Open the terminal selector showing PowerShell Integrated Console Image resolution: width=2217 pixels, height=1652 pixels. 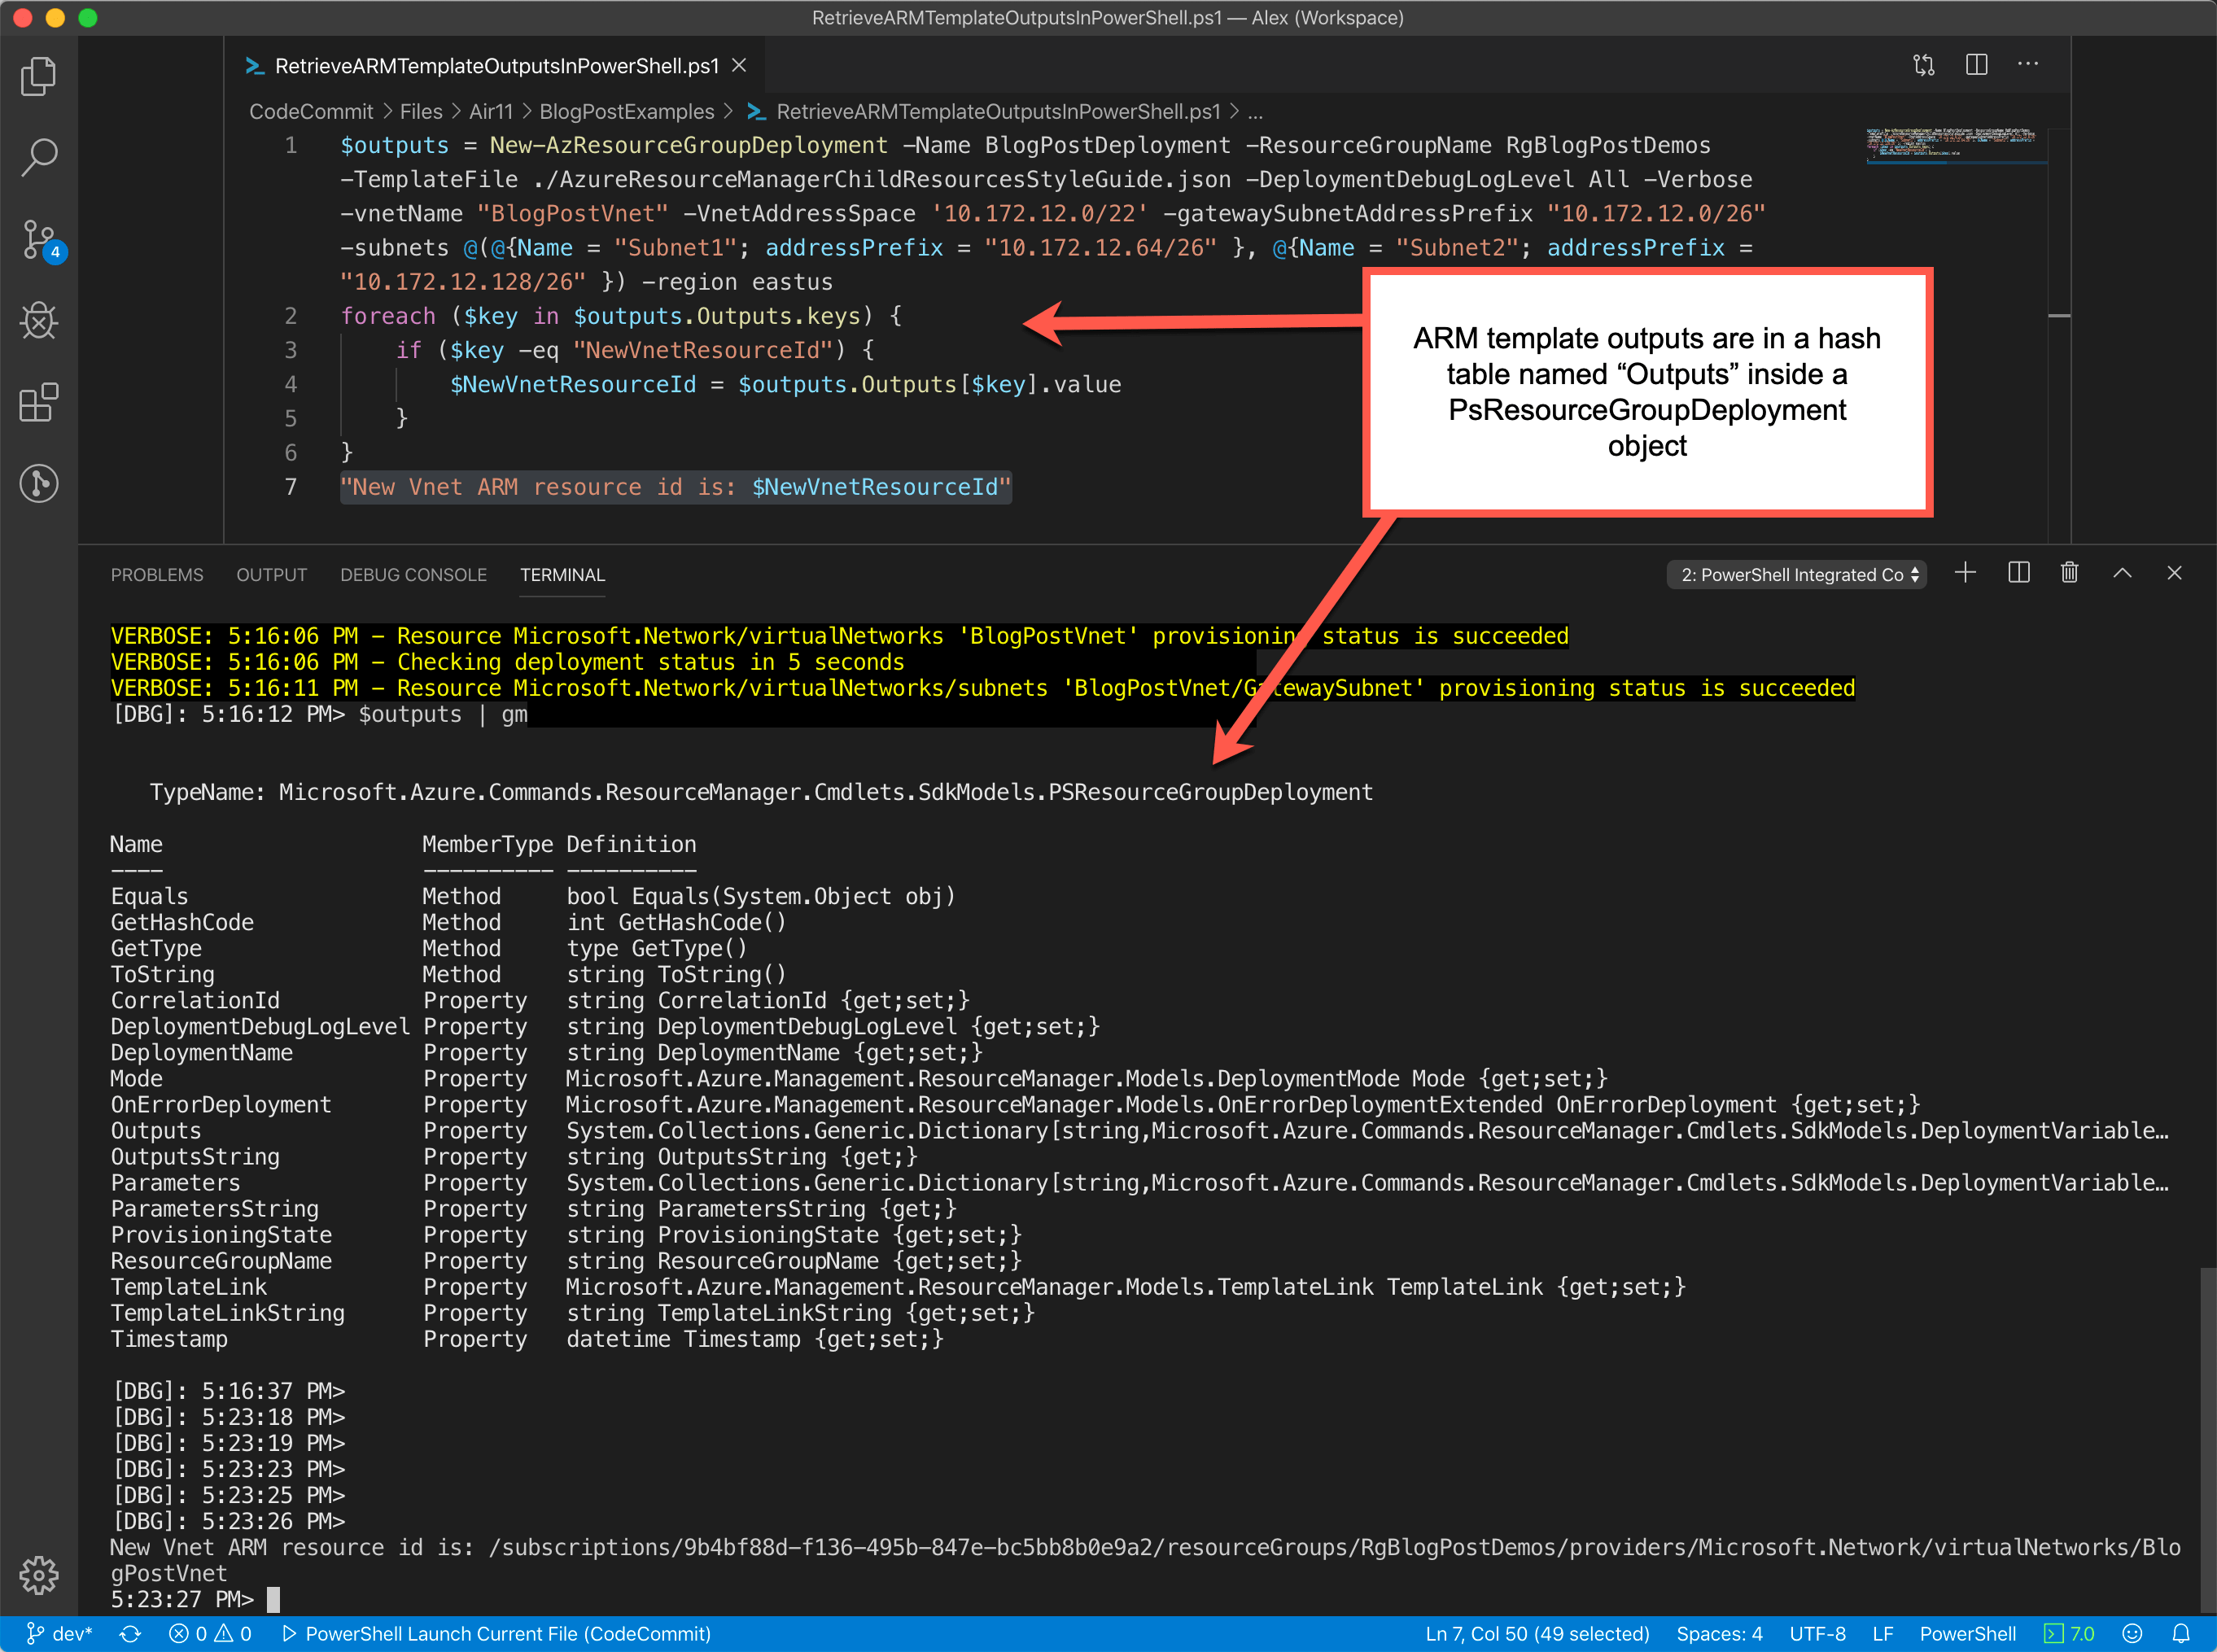1796,574
